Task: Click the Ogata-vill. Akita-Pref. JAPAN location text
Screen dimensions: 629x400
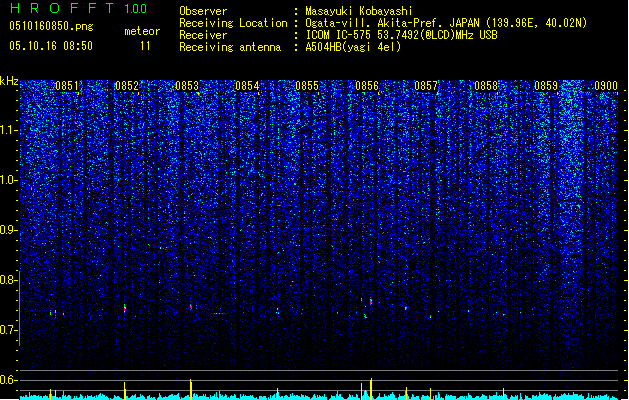Action: (x=446, y=23)
